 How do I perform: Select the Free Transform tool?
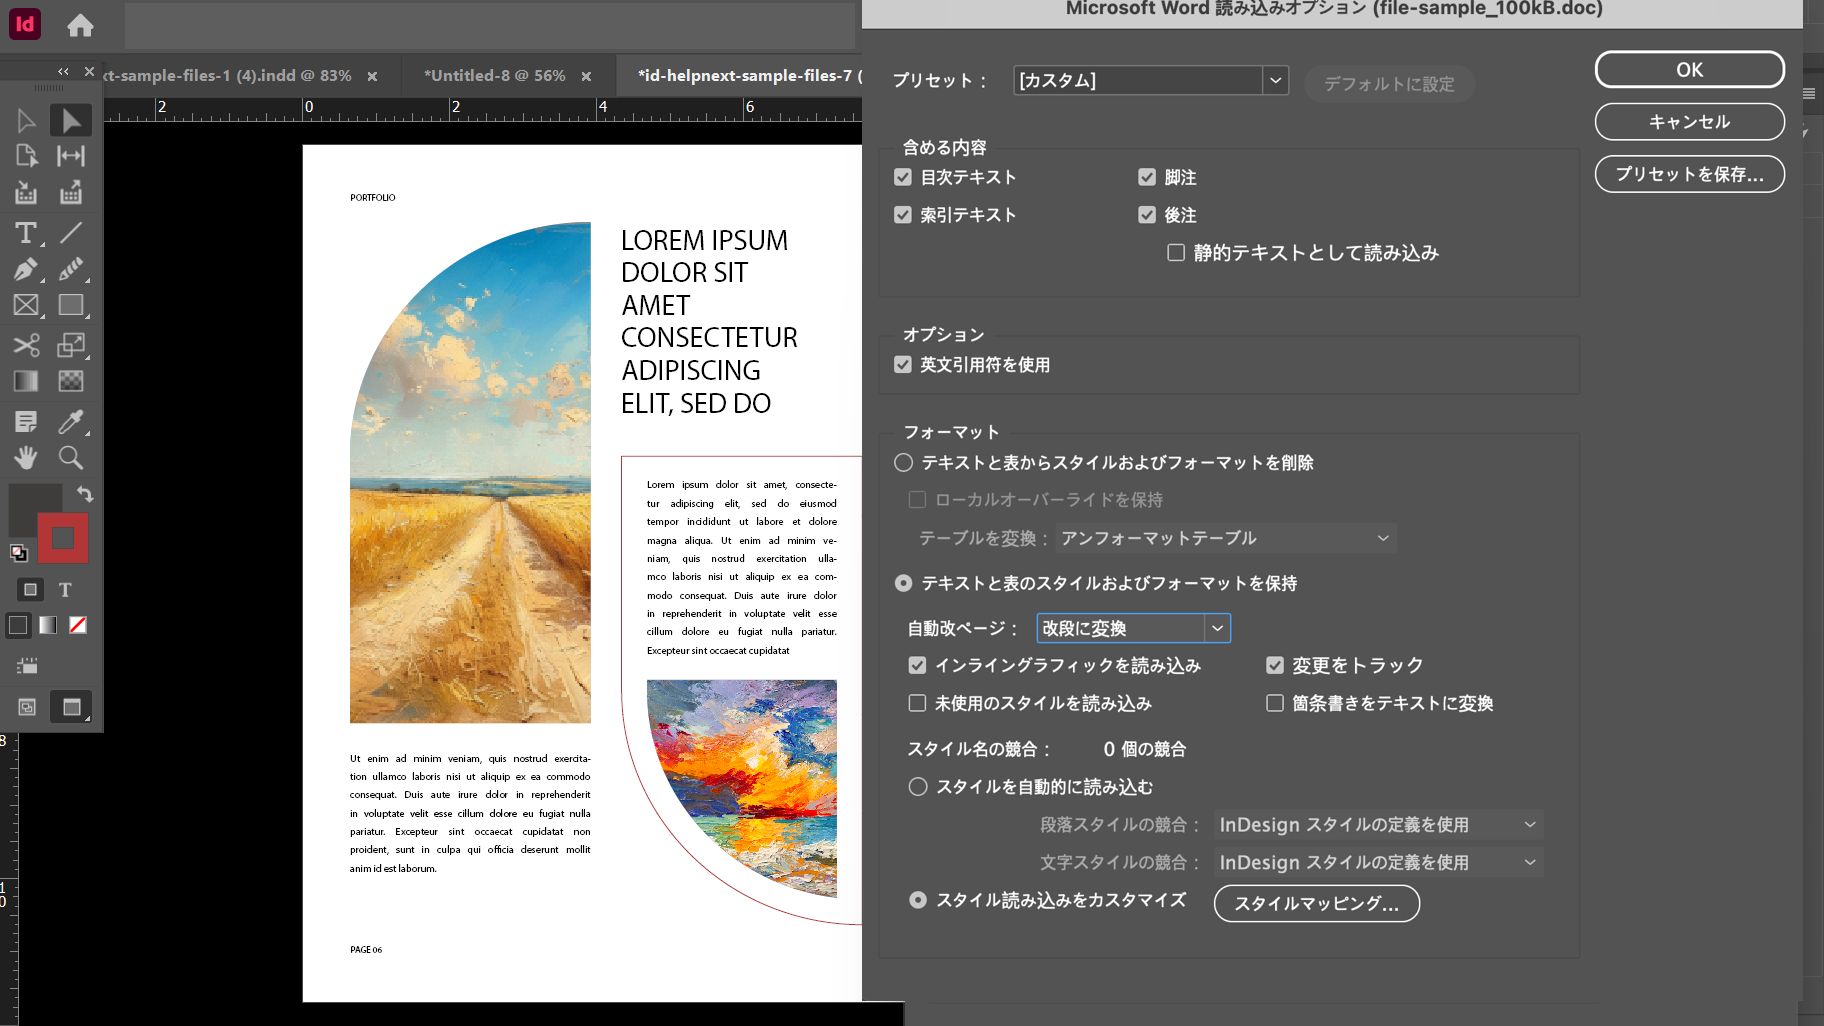pos(70,345)
